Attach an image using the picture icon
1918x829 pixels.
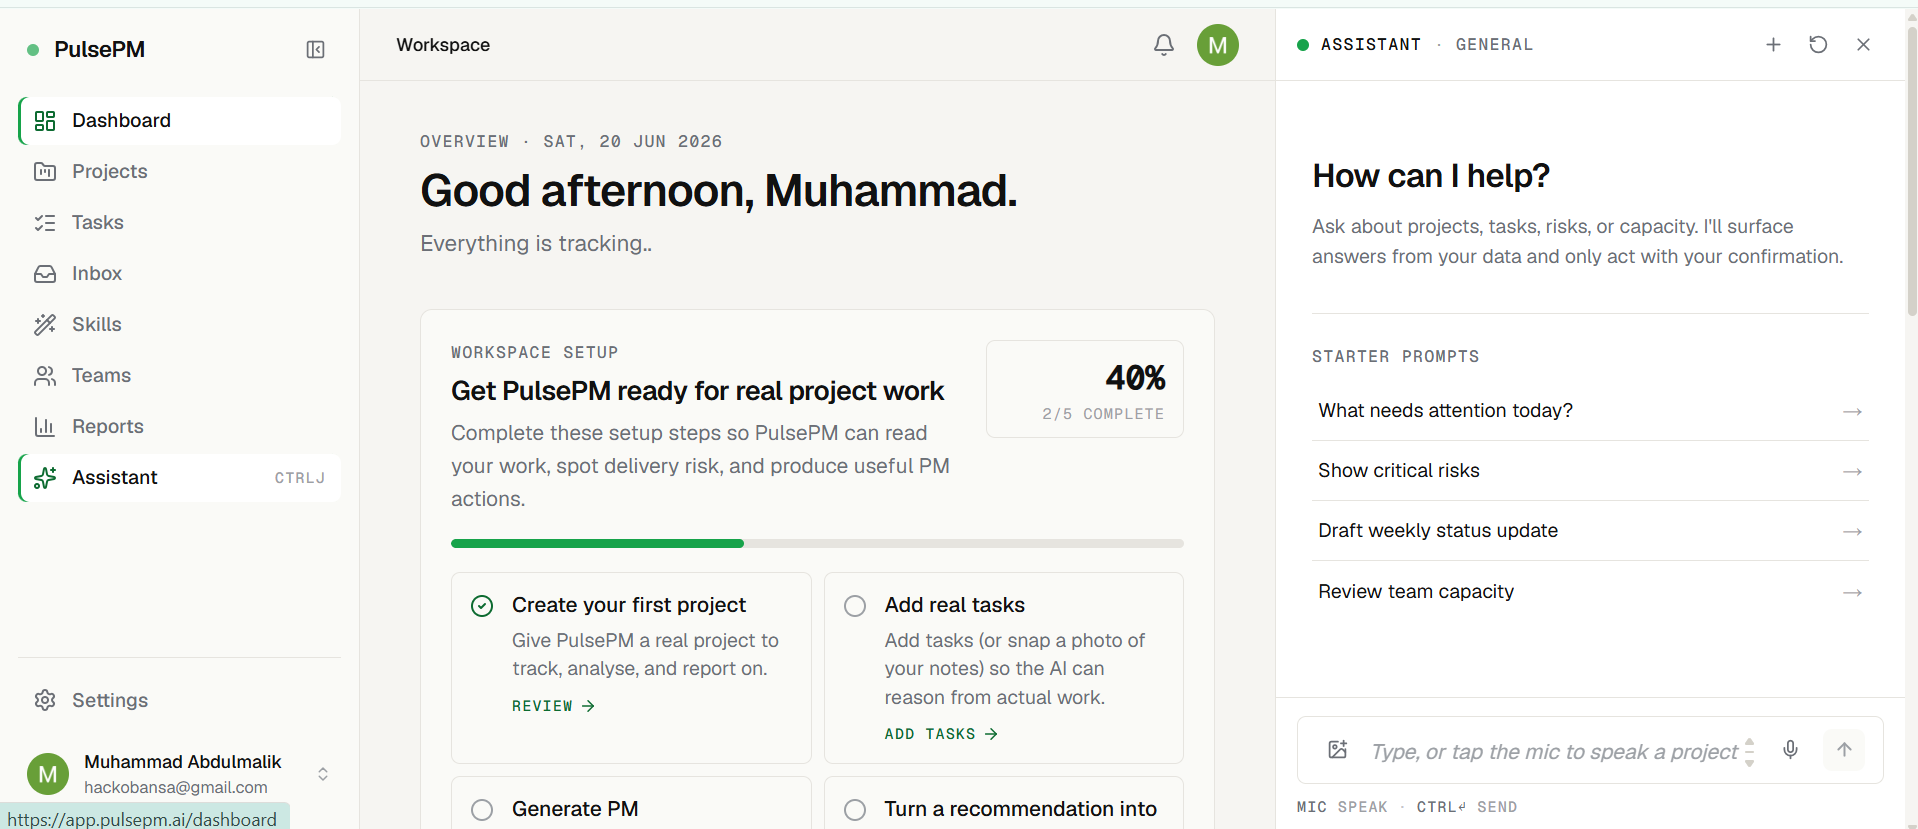(x=1337, y=749)
